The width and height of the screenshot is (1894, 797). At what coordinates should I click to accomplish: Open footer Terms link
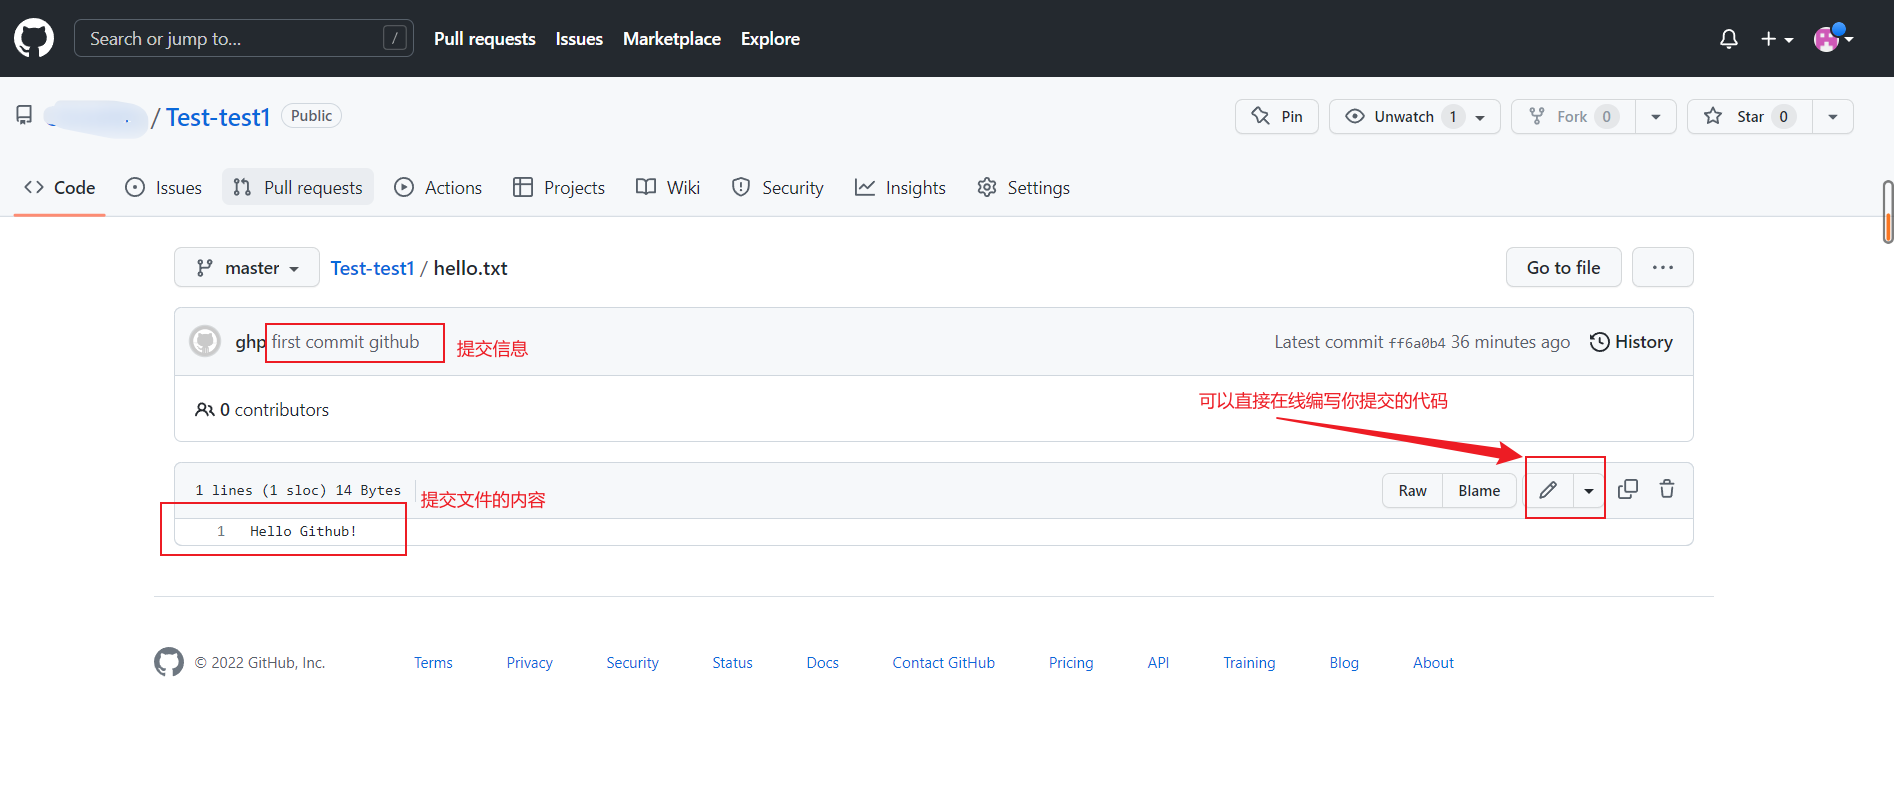click(433, 663)
